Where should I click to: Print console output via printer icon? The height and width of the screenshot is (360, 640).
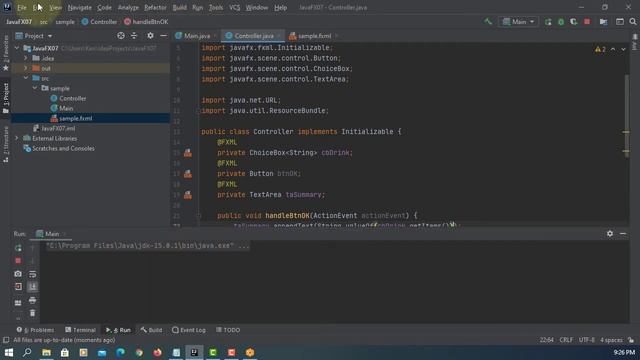click(33, 300)
